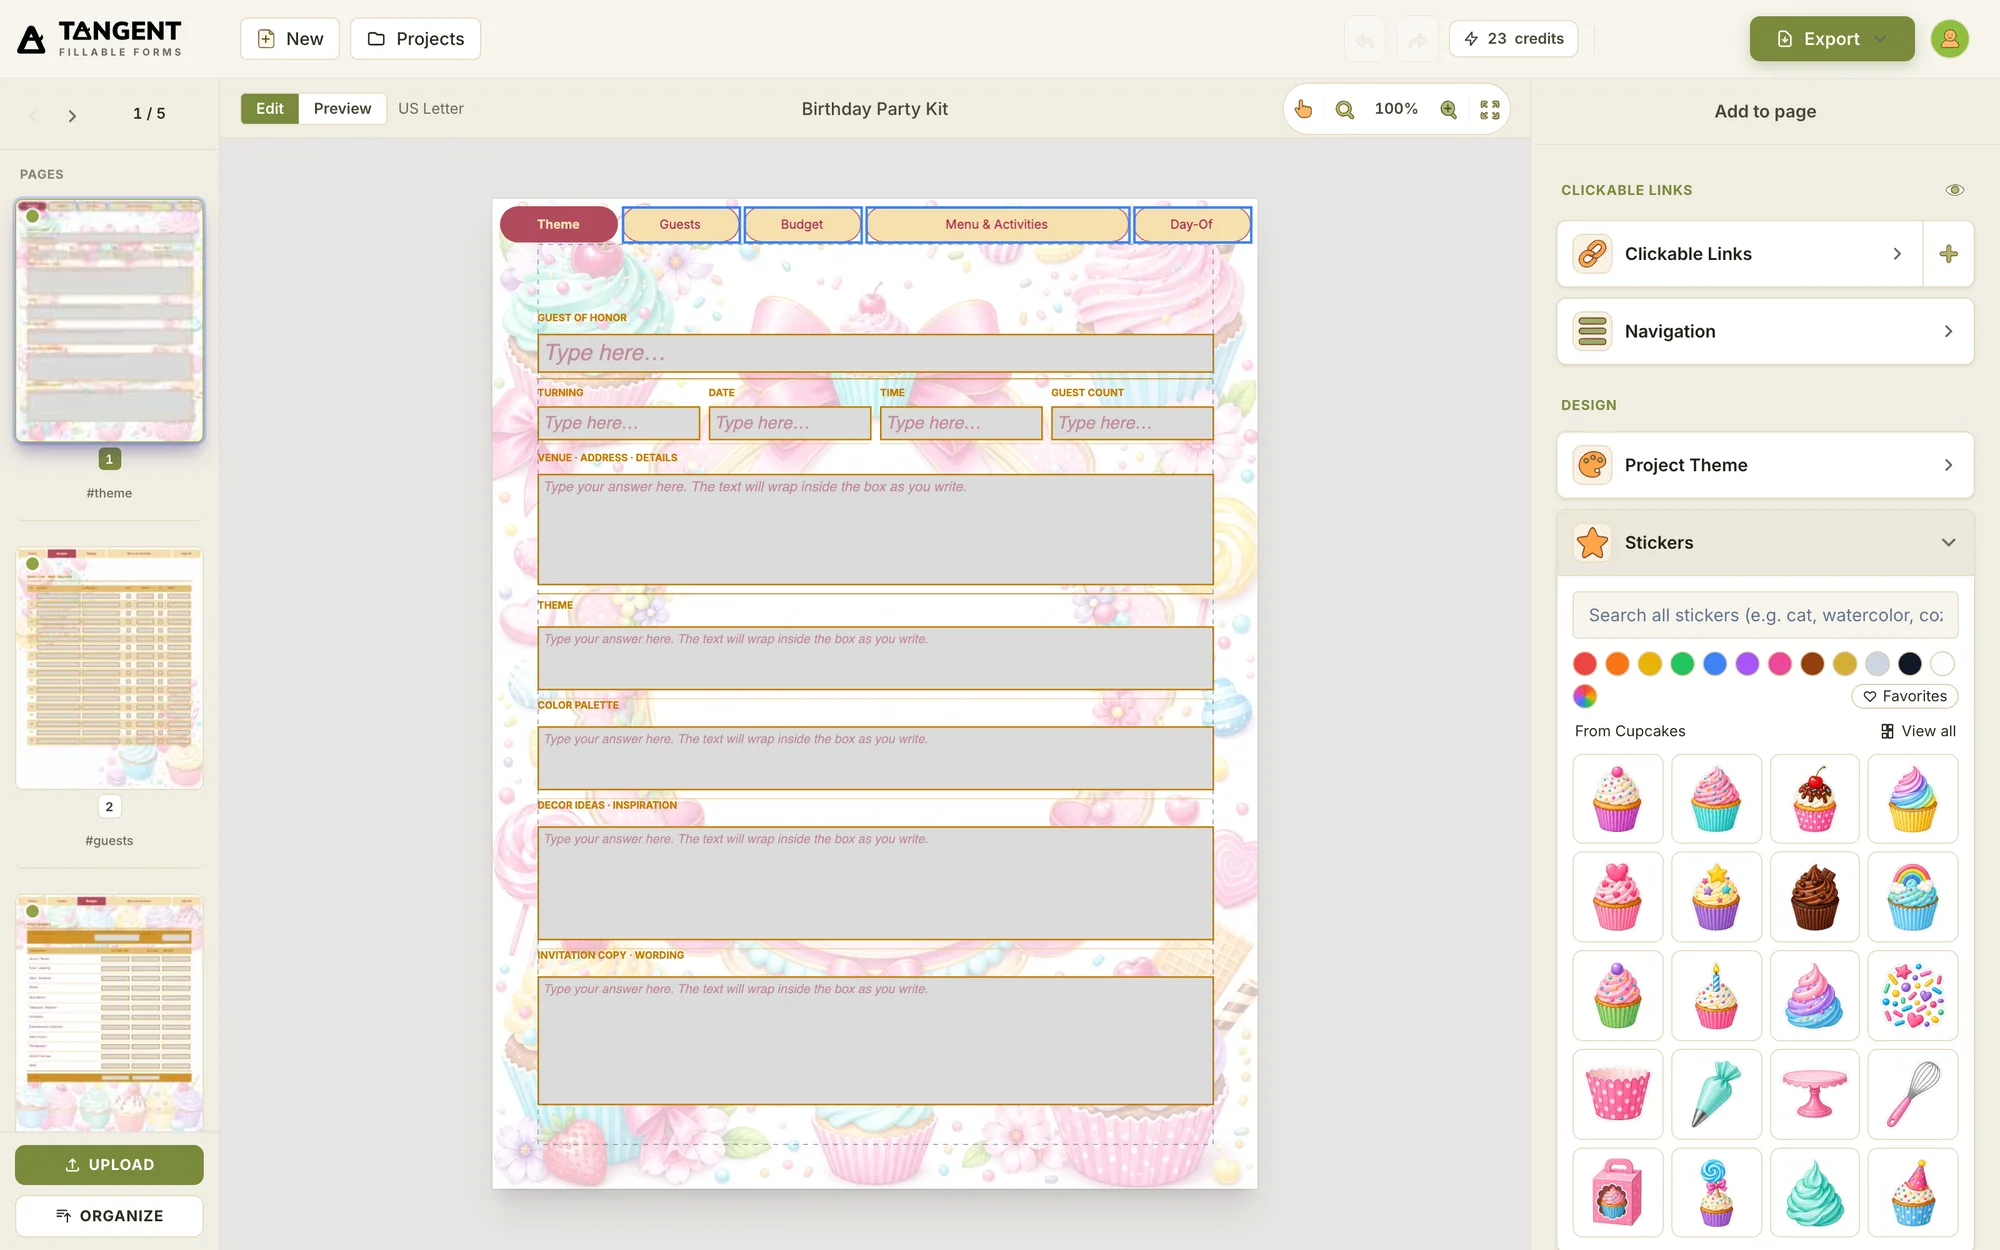Add the cherry-topped cupcake sticker

(1814, 799)
